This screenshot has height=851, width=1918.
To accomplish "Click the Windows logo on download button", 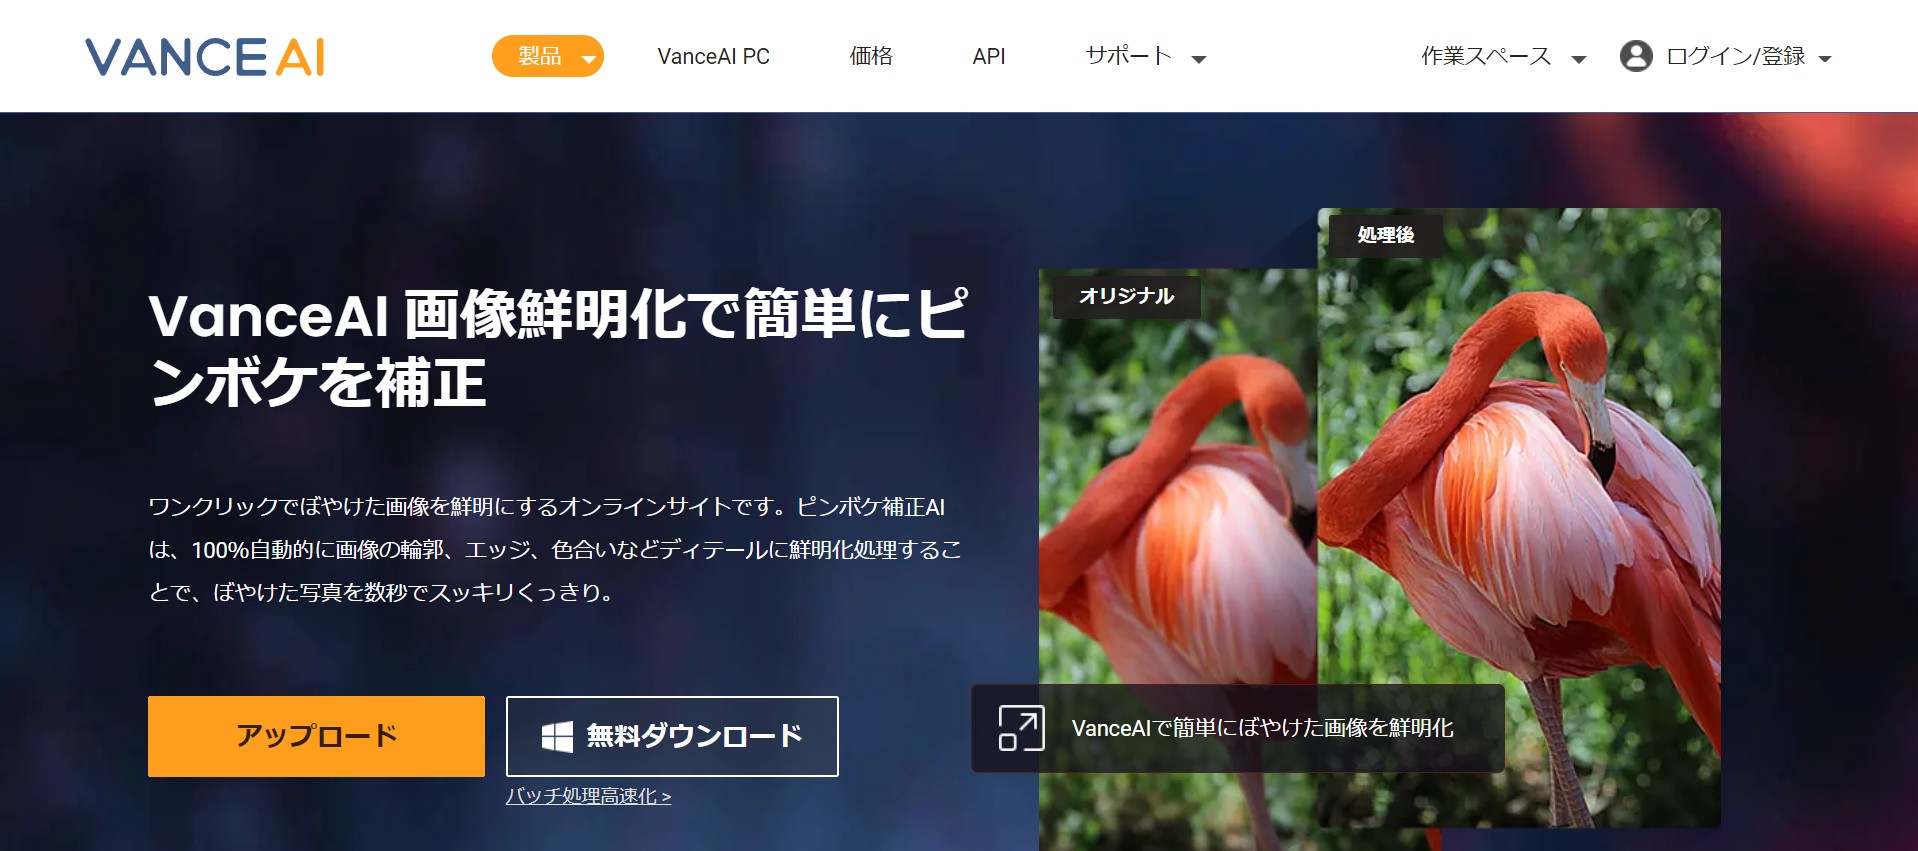I will click(557, 737).
